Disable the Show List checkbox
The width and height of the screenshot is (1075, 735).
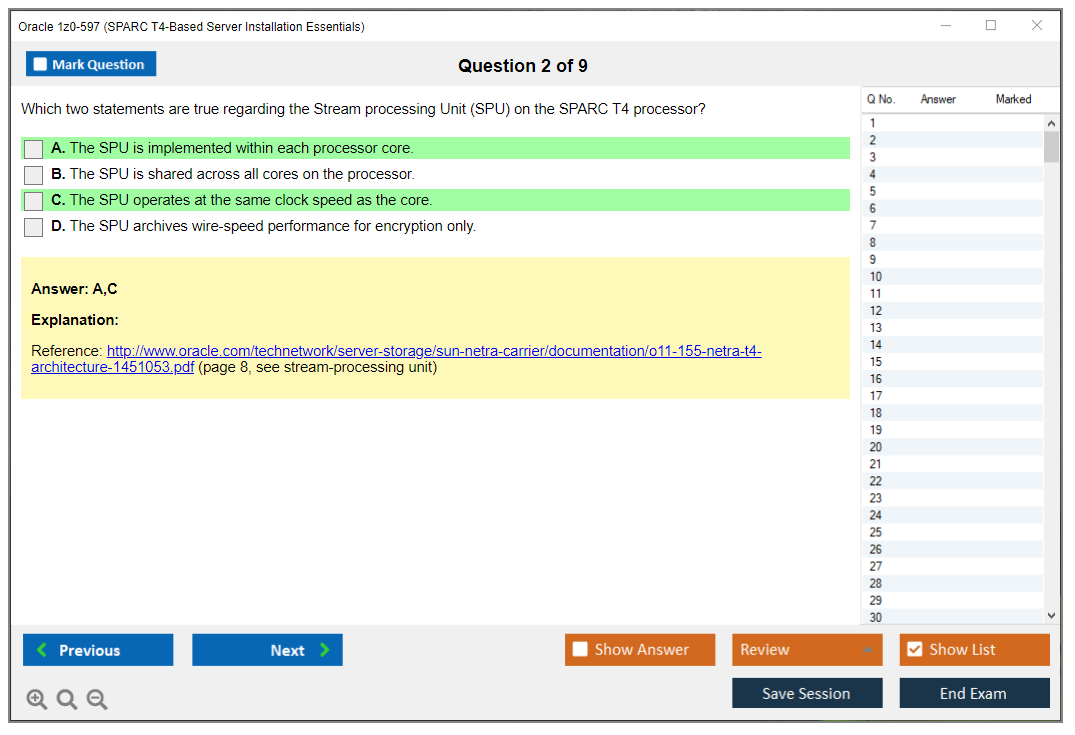click(x=914, y=649)
